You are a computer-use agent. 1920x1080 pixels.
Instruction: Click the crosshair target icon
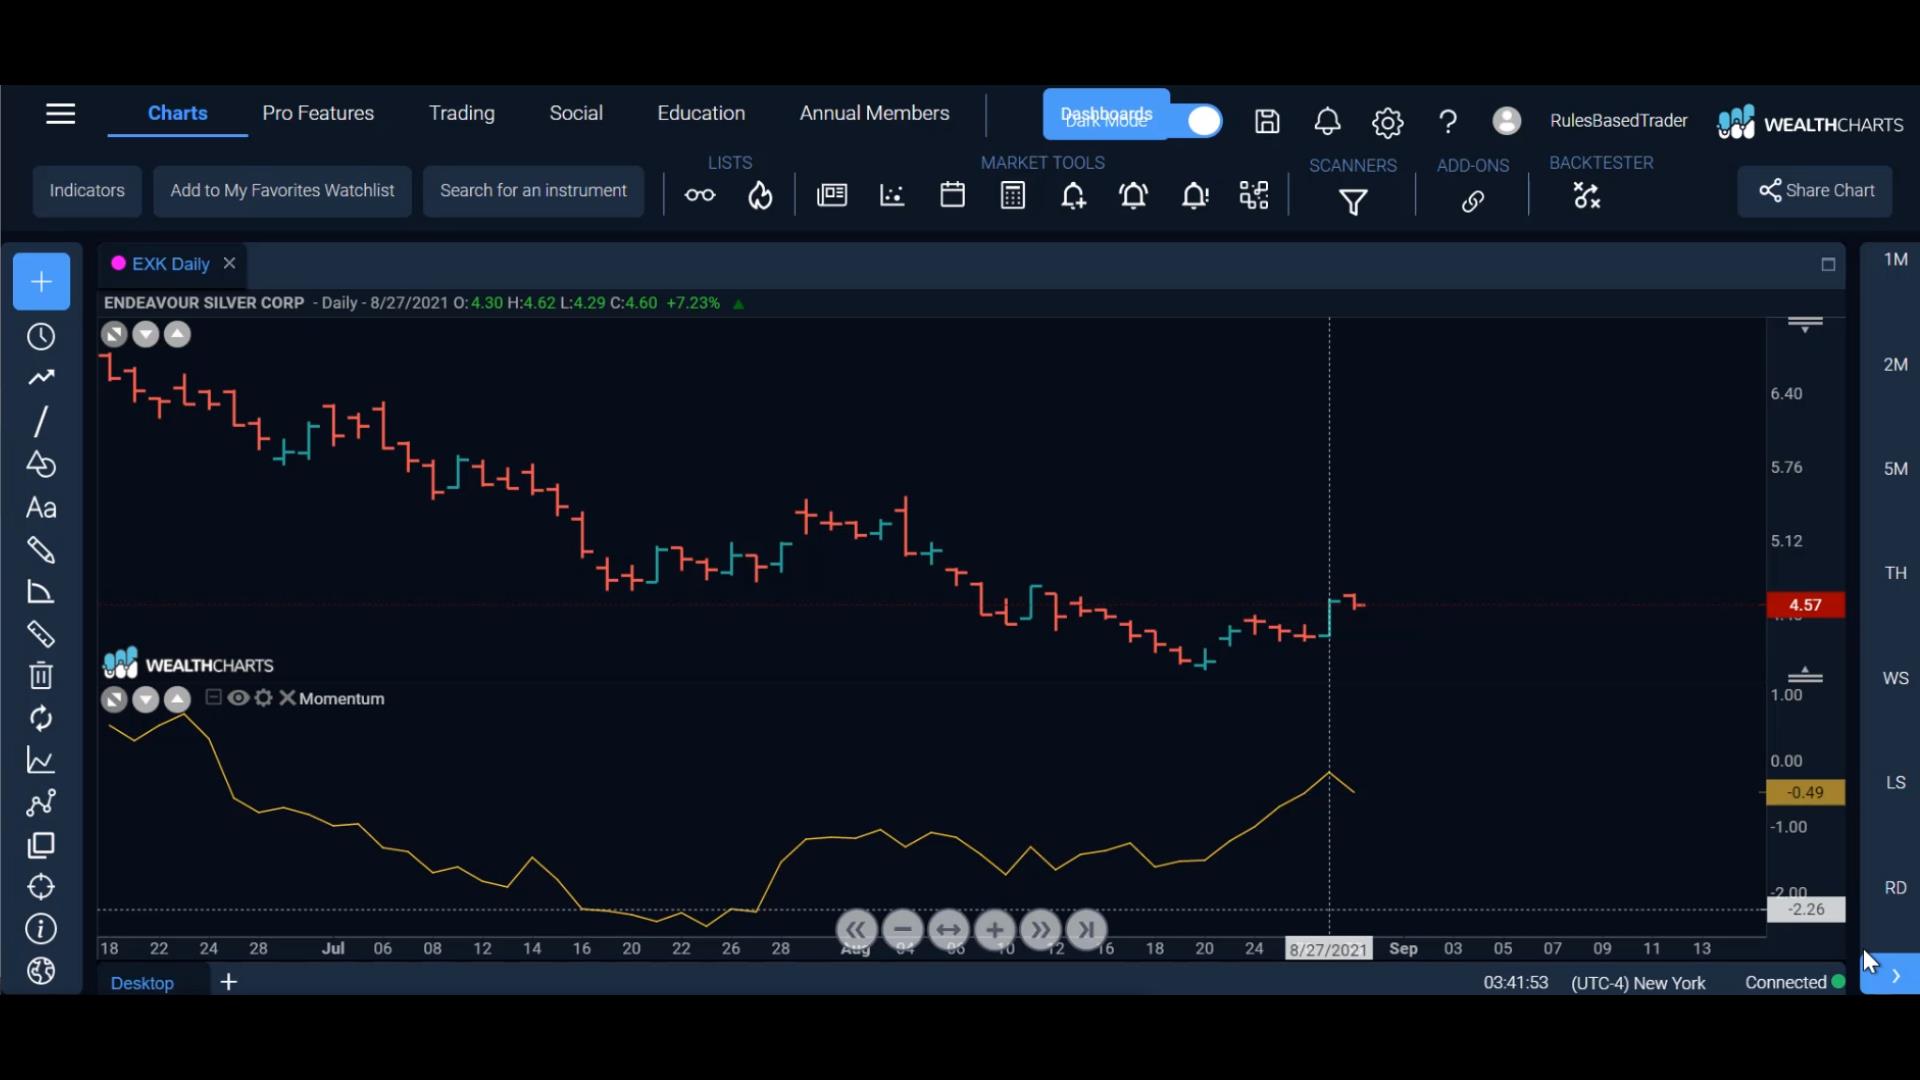(41, 887)
